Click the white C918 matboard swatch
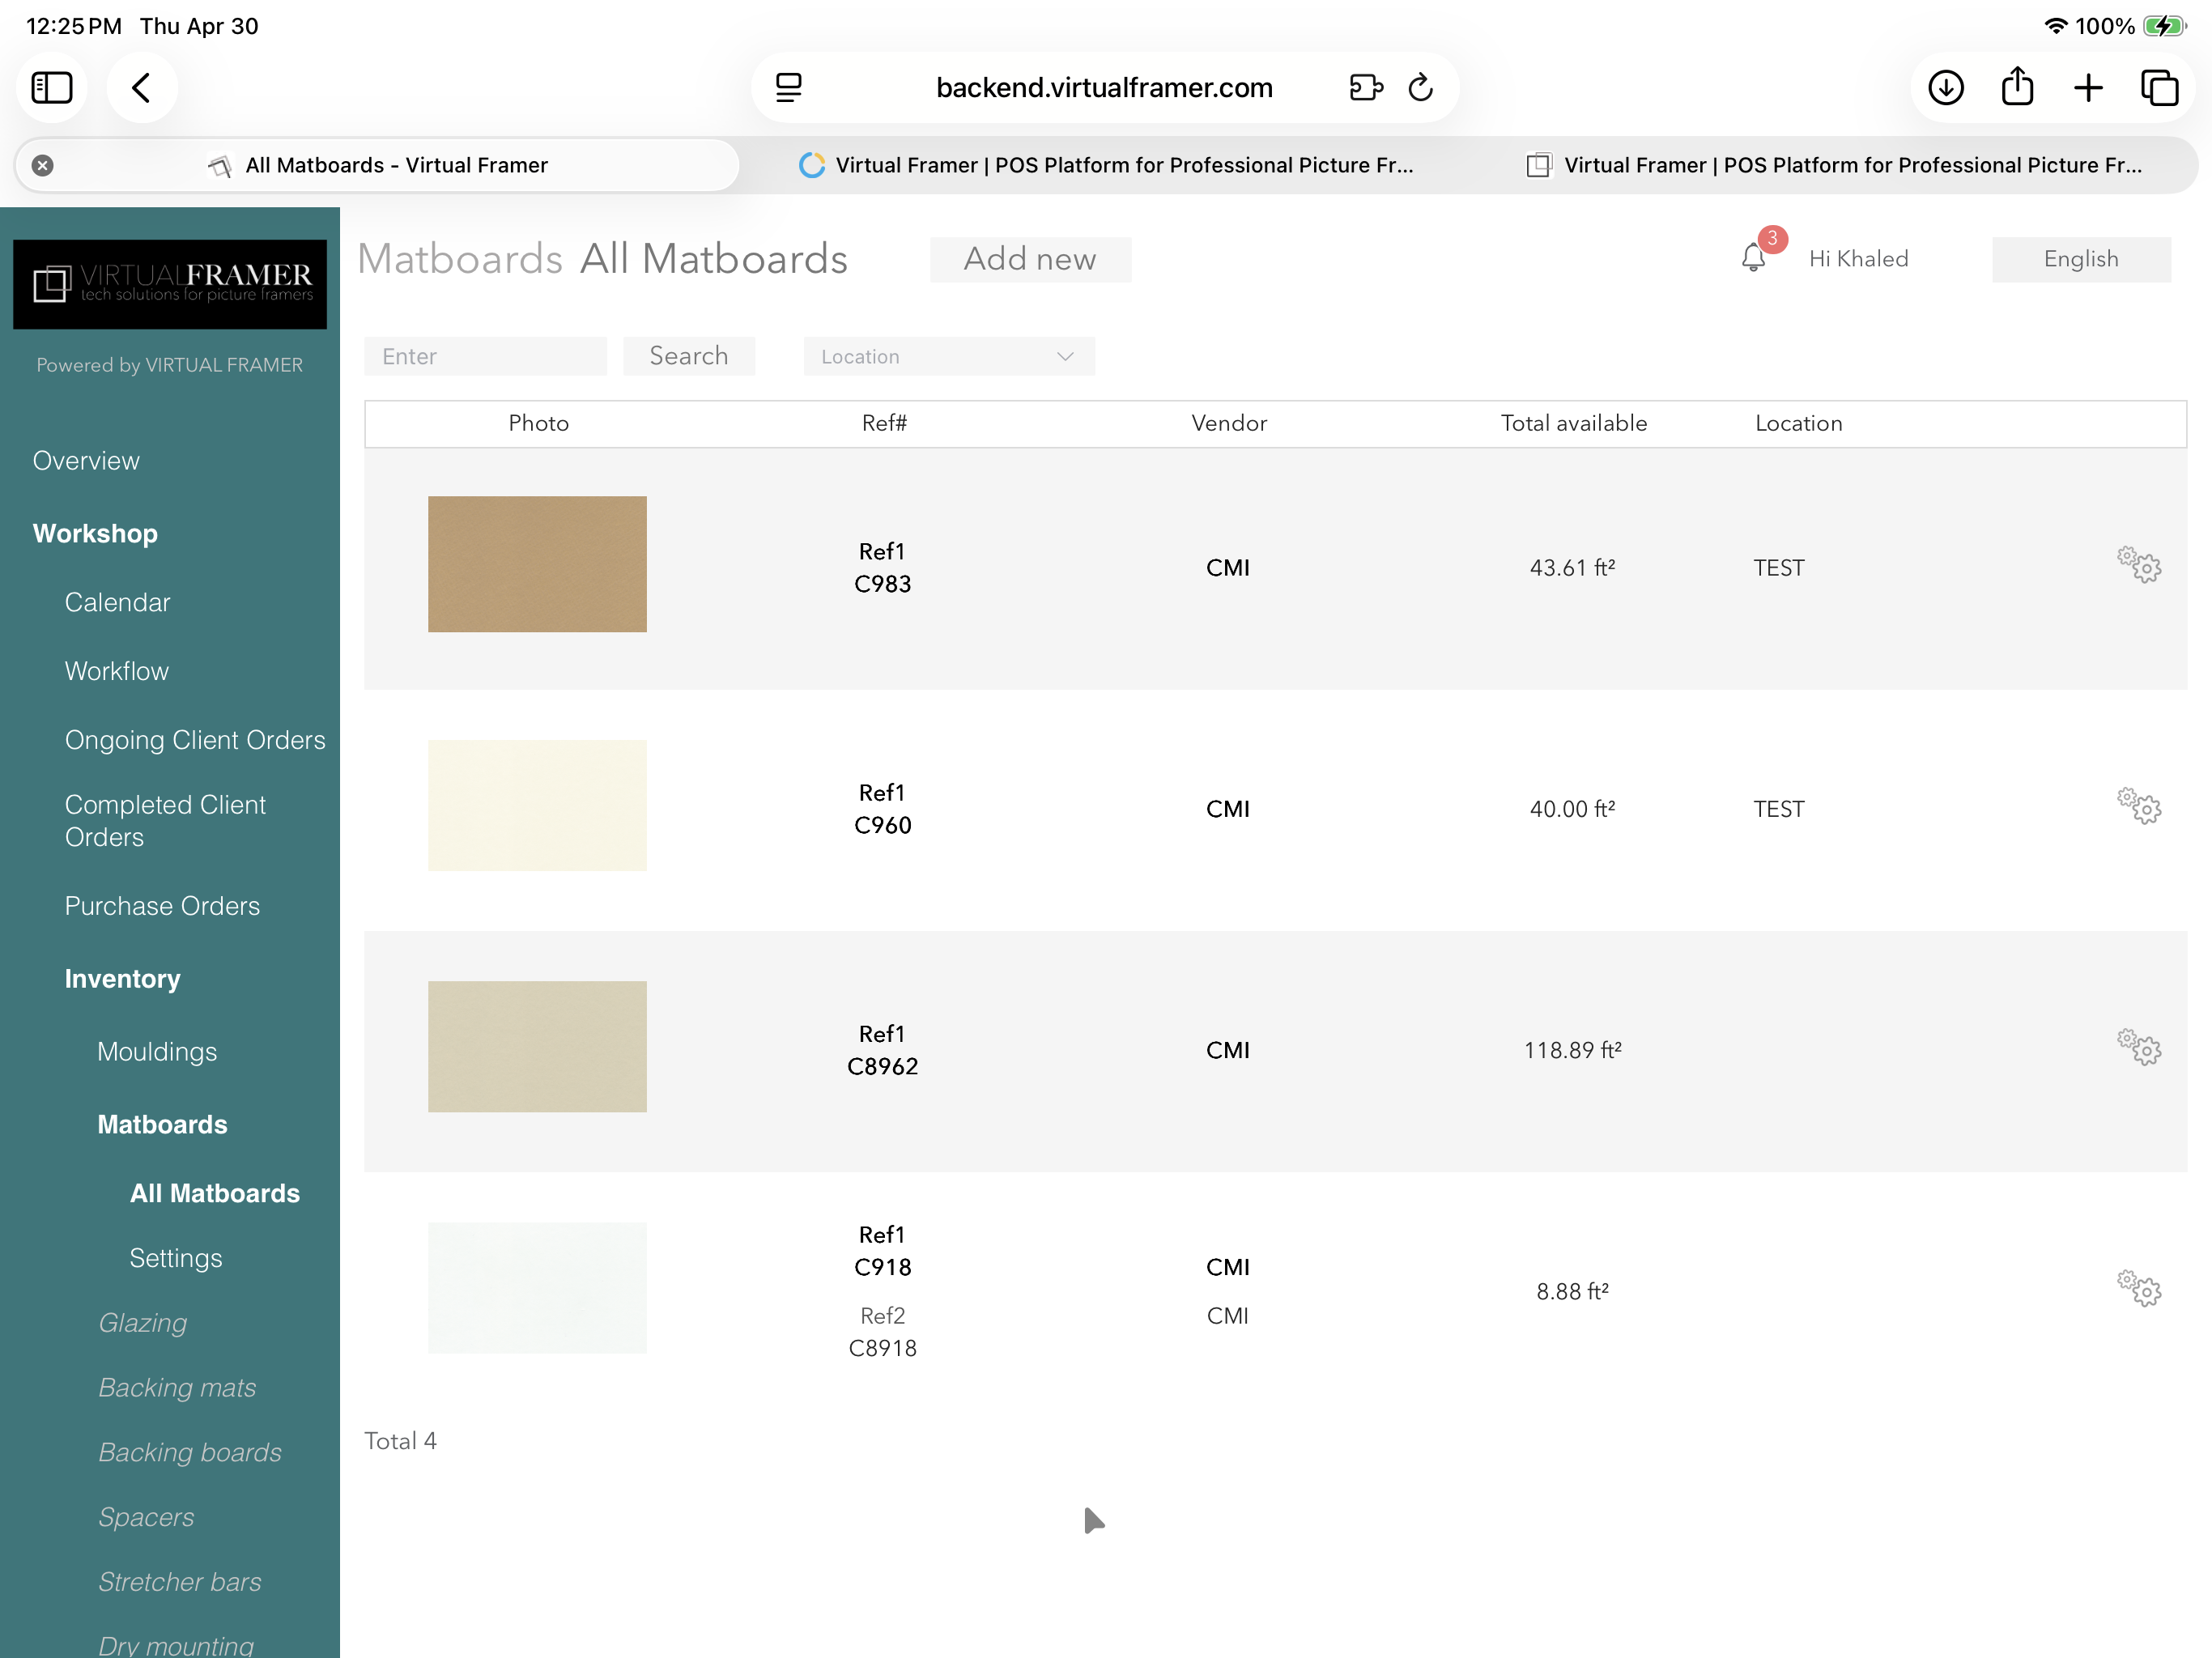Image resolution: width=2212 pixels, height=1658 pixels. [x=537, y=1287]
